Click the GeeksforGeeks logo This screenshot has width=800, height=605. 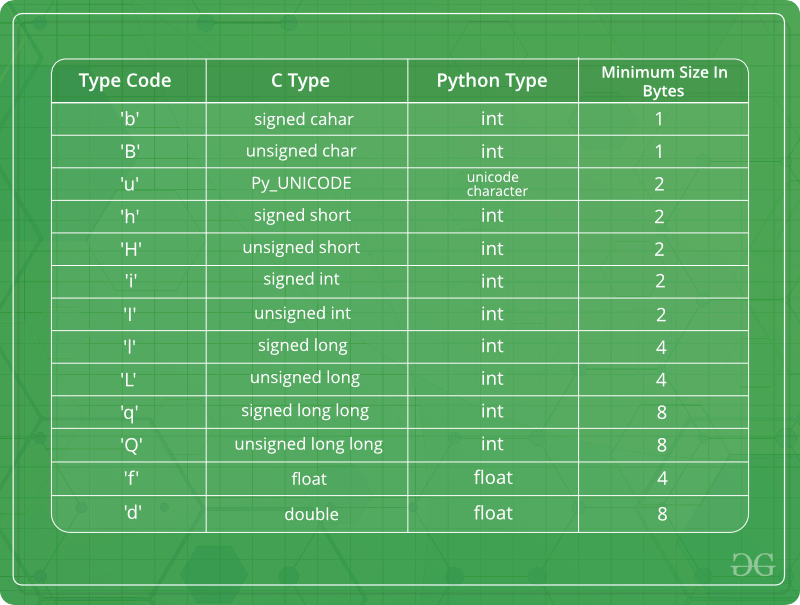pyautogui.click(x=752, y=563)
